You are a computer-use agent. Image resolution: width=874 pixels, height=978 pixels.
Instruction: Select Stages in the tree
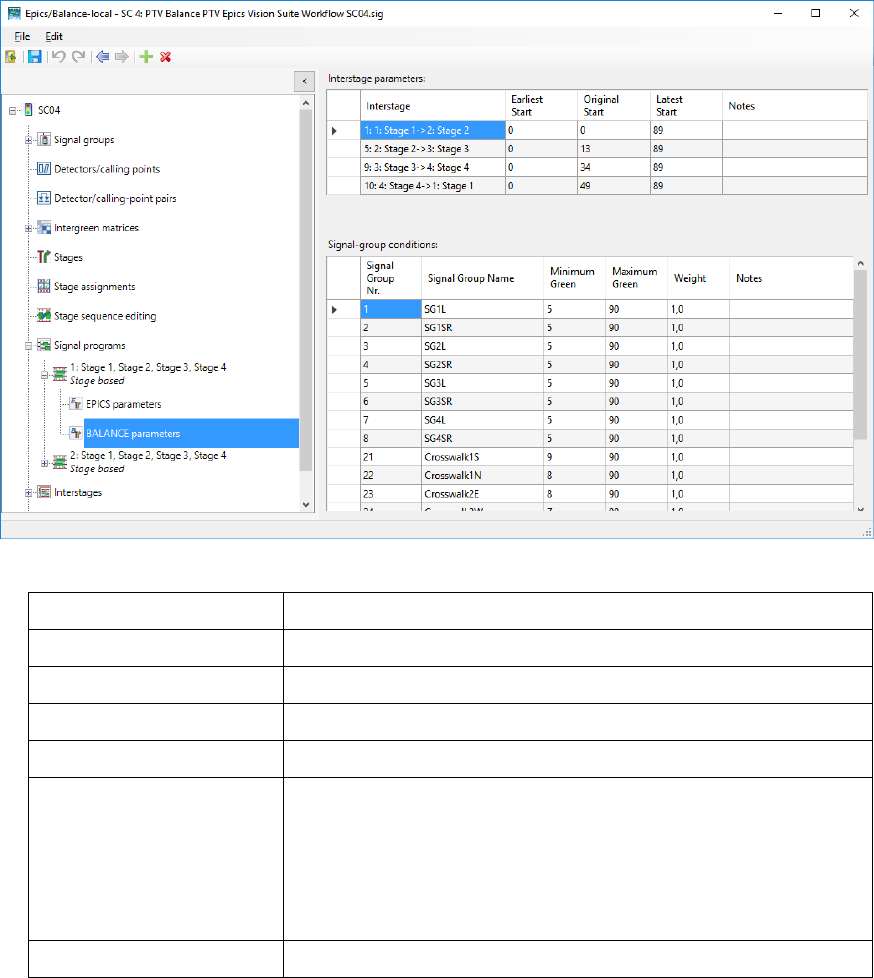[x=68, y=257]
